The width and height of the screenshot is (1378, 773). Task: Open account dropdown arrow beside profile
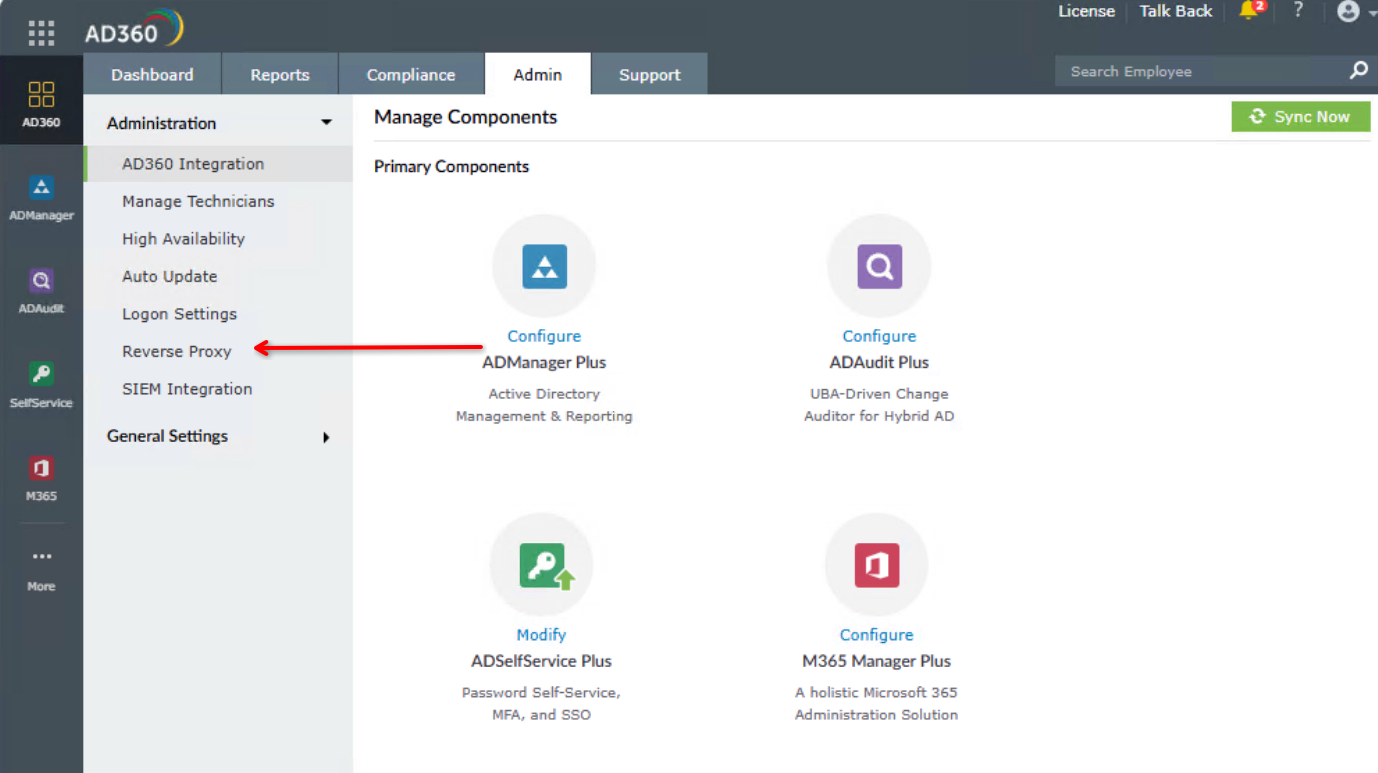click(x=1371, y=14)
